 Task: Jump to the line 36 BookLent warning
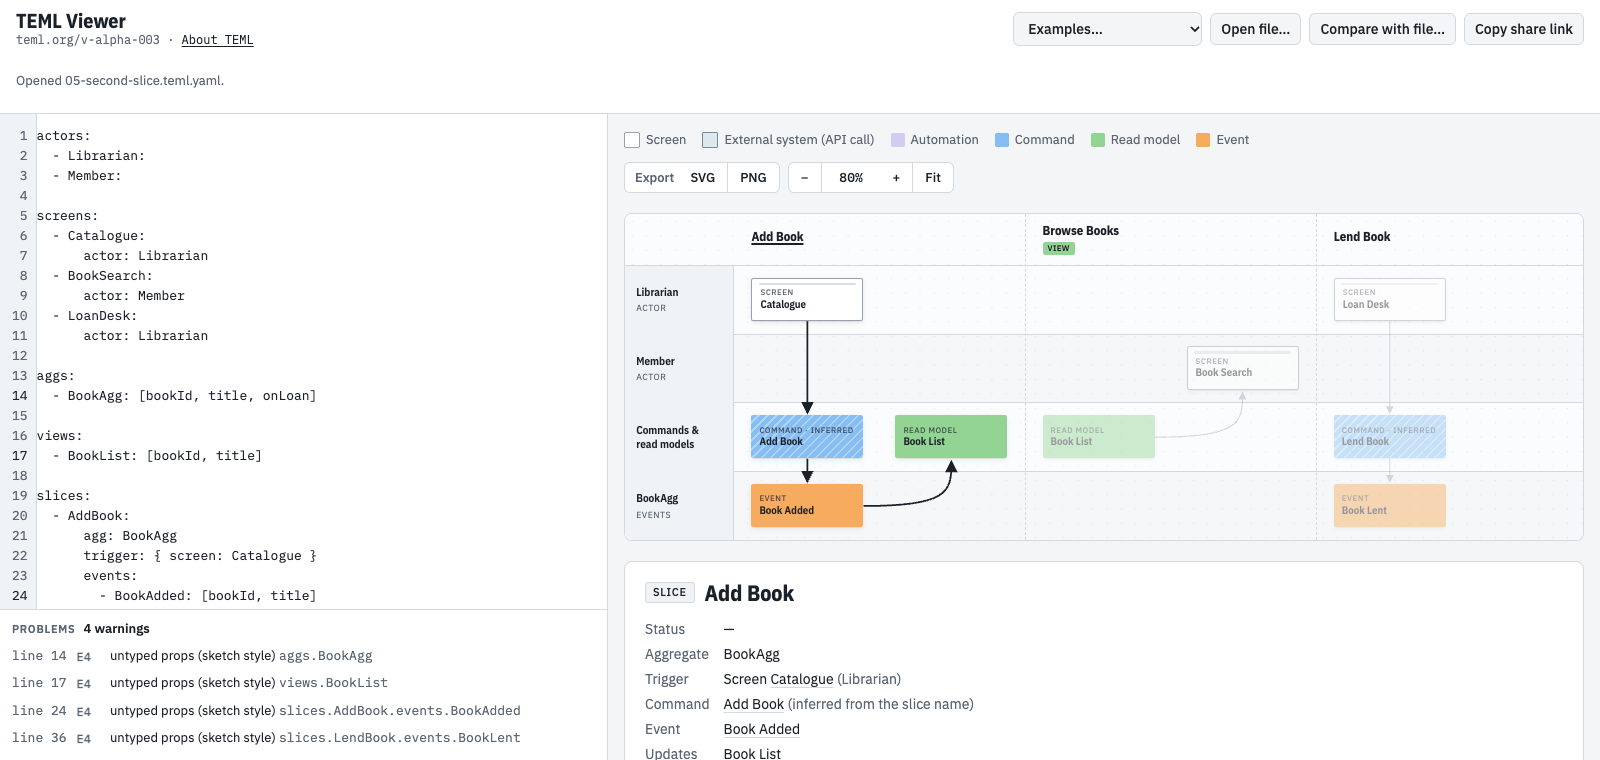pos(266,738)
